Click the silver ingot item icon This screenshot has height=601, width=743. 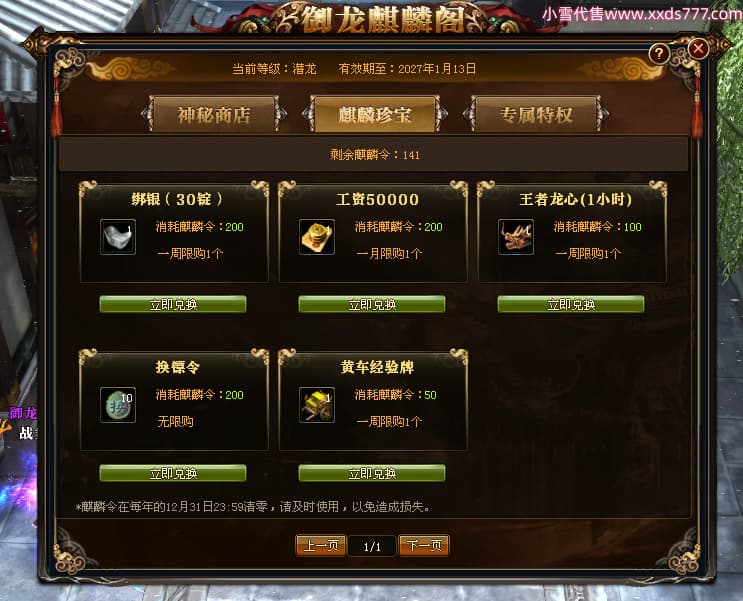[x=118, y=237]
